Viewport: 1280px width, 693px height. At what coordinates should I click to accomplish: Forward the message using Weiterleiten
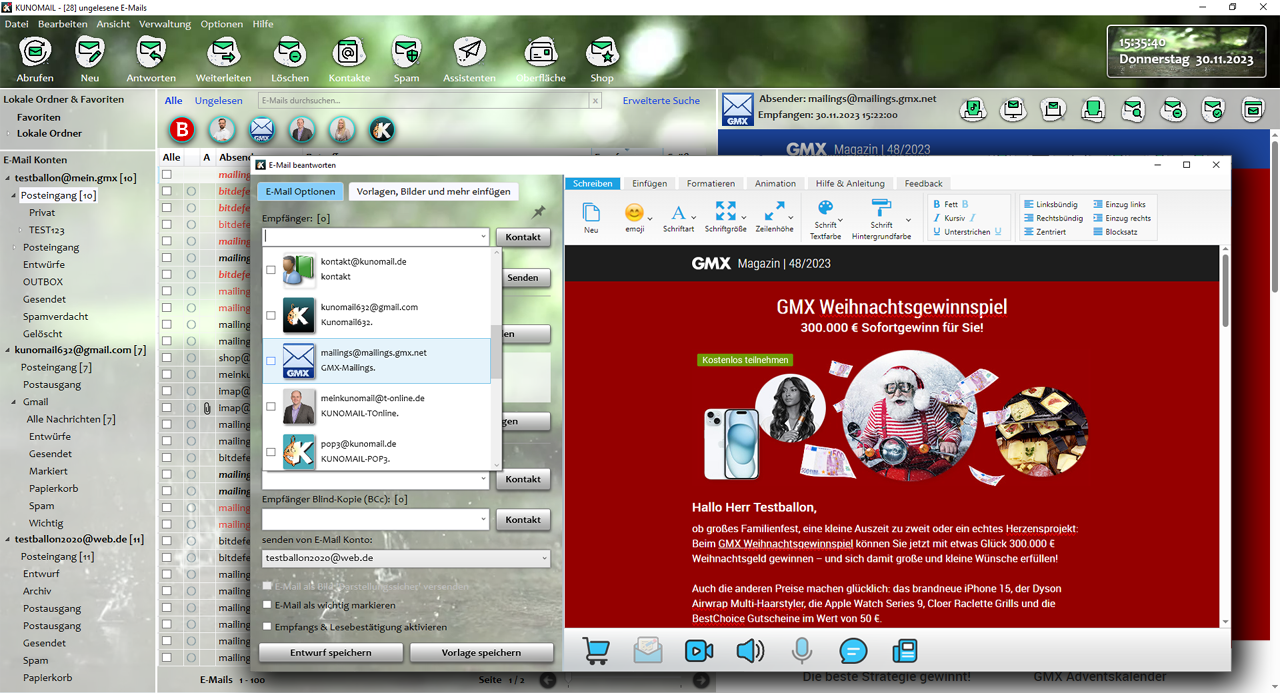pos(223,51)
